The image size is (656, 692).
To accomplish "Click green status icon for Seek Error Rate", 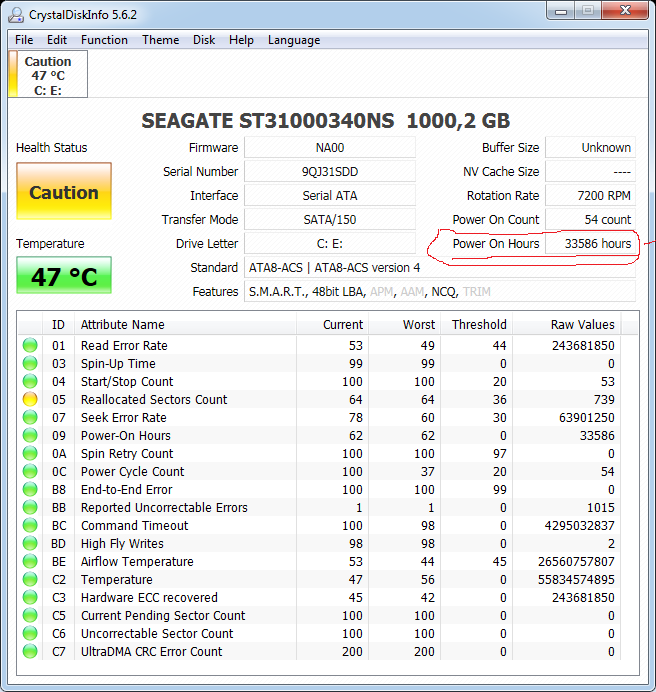I will (30, 417).
